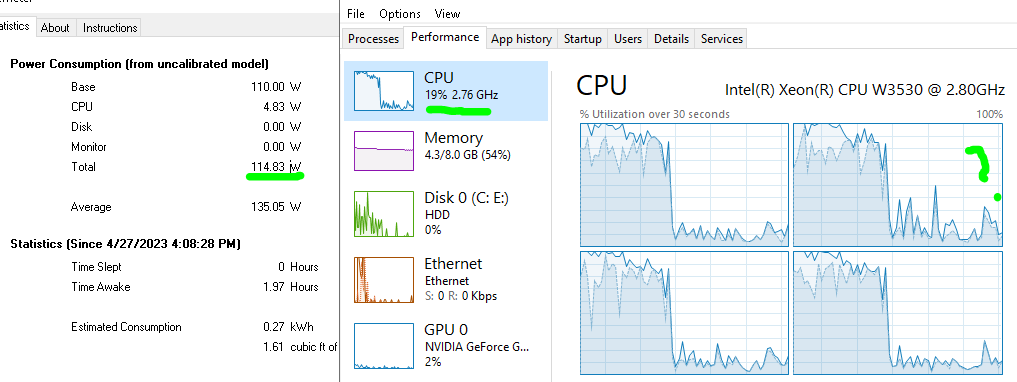Image resolution: width=1017 pixels, height=382 pixels.
Task: Open the Instructions tab
Action: click(x=110, y=28)
